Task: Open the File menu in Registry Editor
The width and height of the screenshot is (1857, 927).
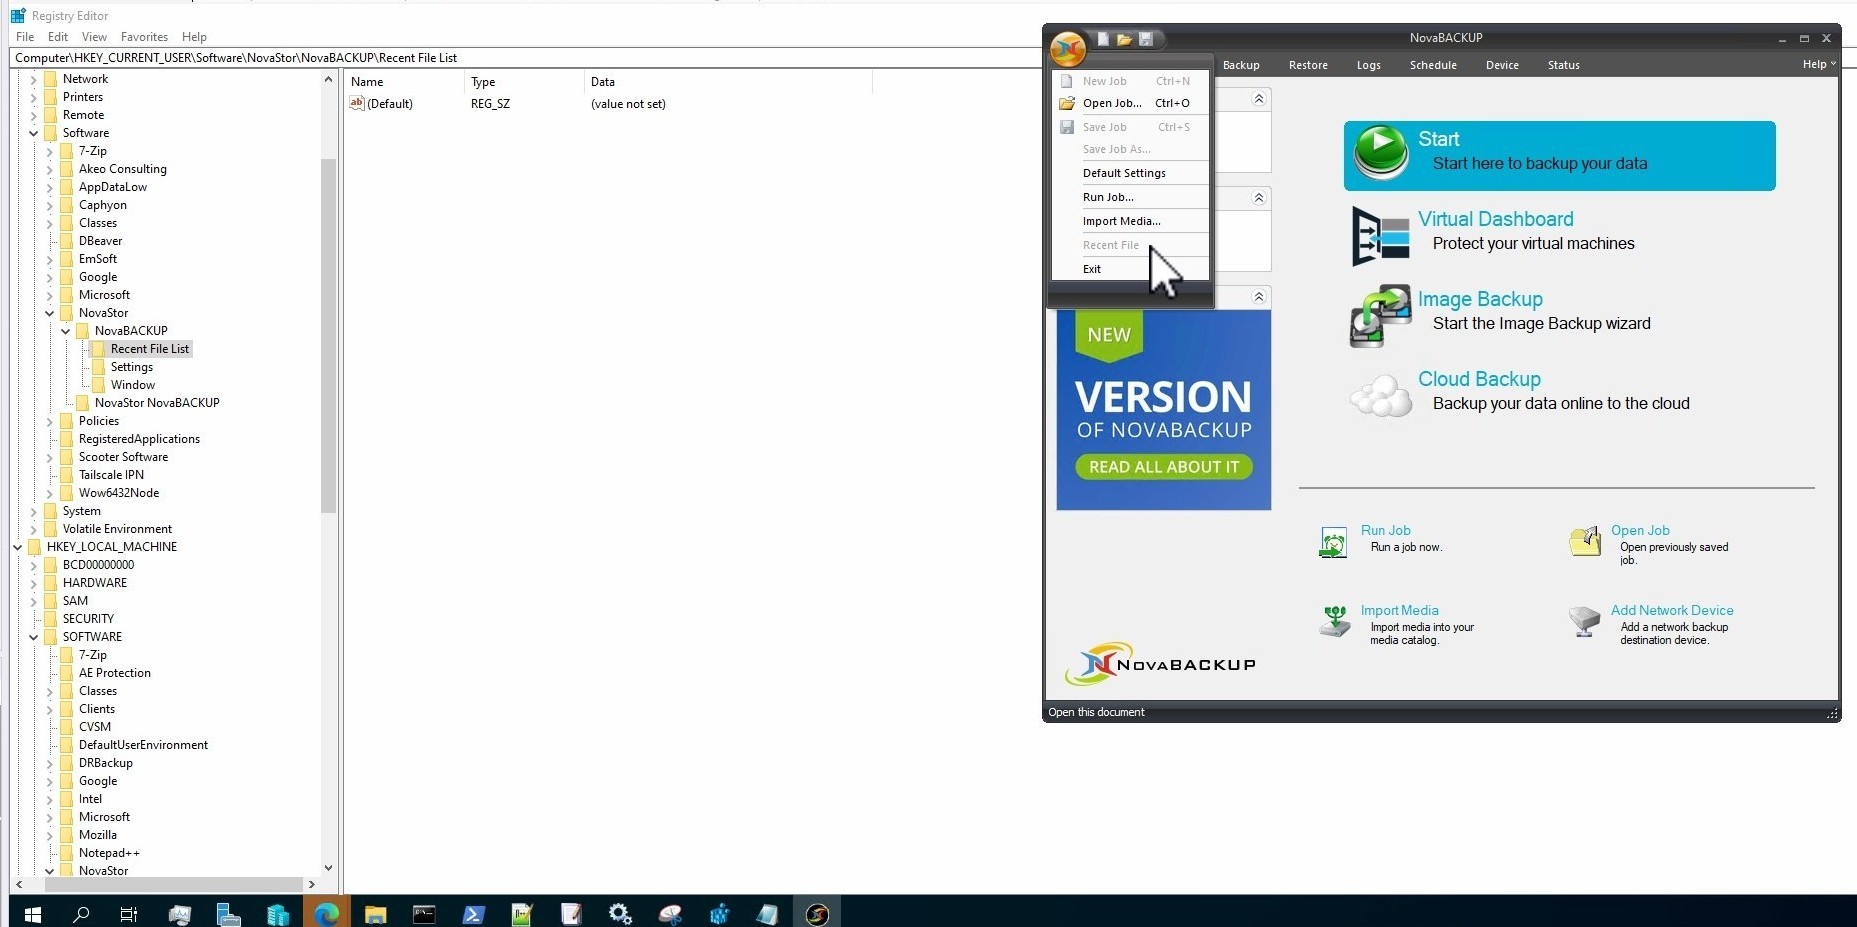Action: [x=25, y=37]
